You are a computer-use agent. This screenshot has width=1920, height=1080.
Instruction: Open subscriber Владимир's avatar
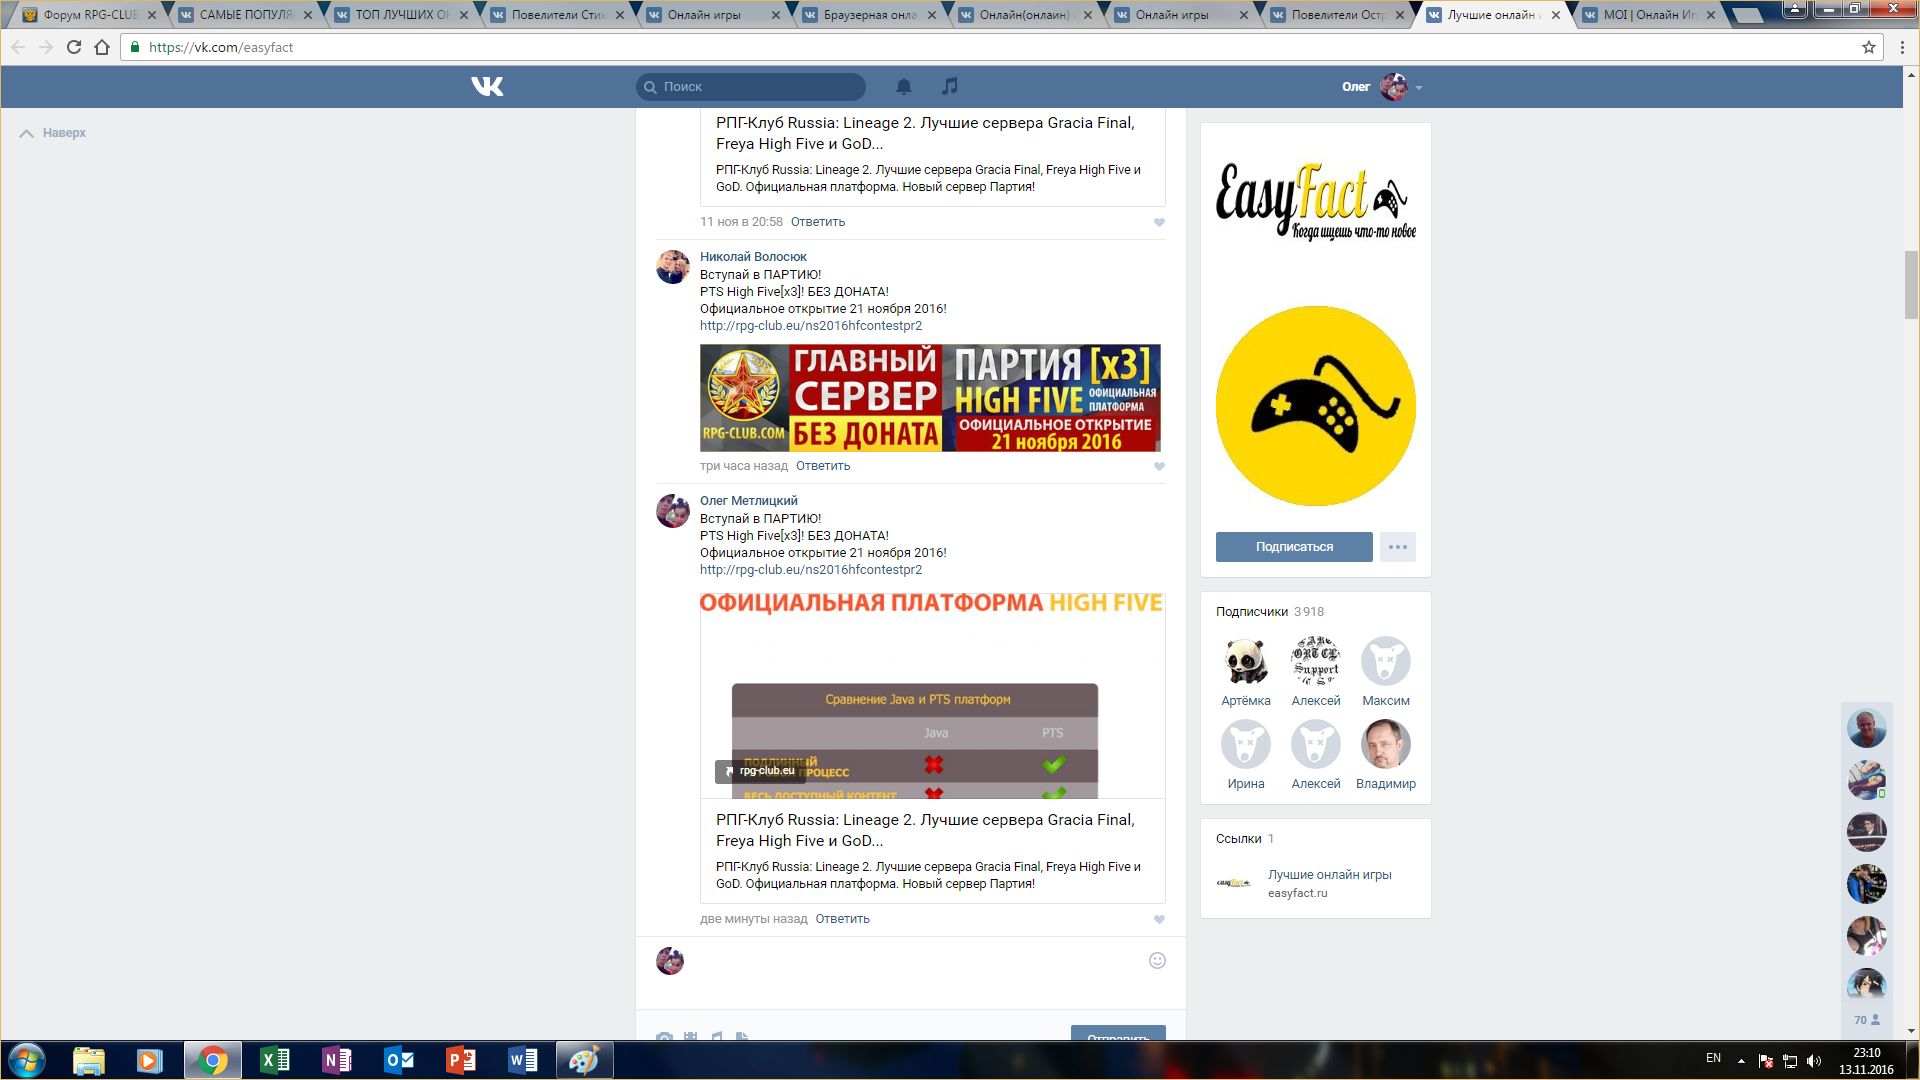(x=1386, y=744)
